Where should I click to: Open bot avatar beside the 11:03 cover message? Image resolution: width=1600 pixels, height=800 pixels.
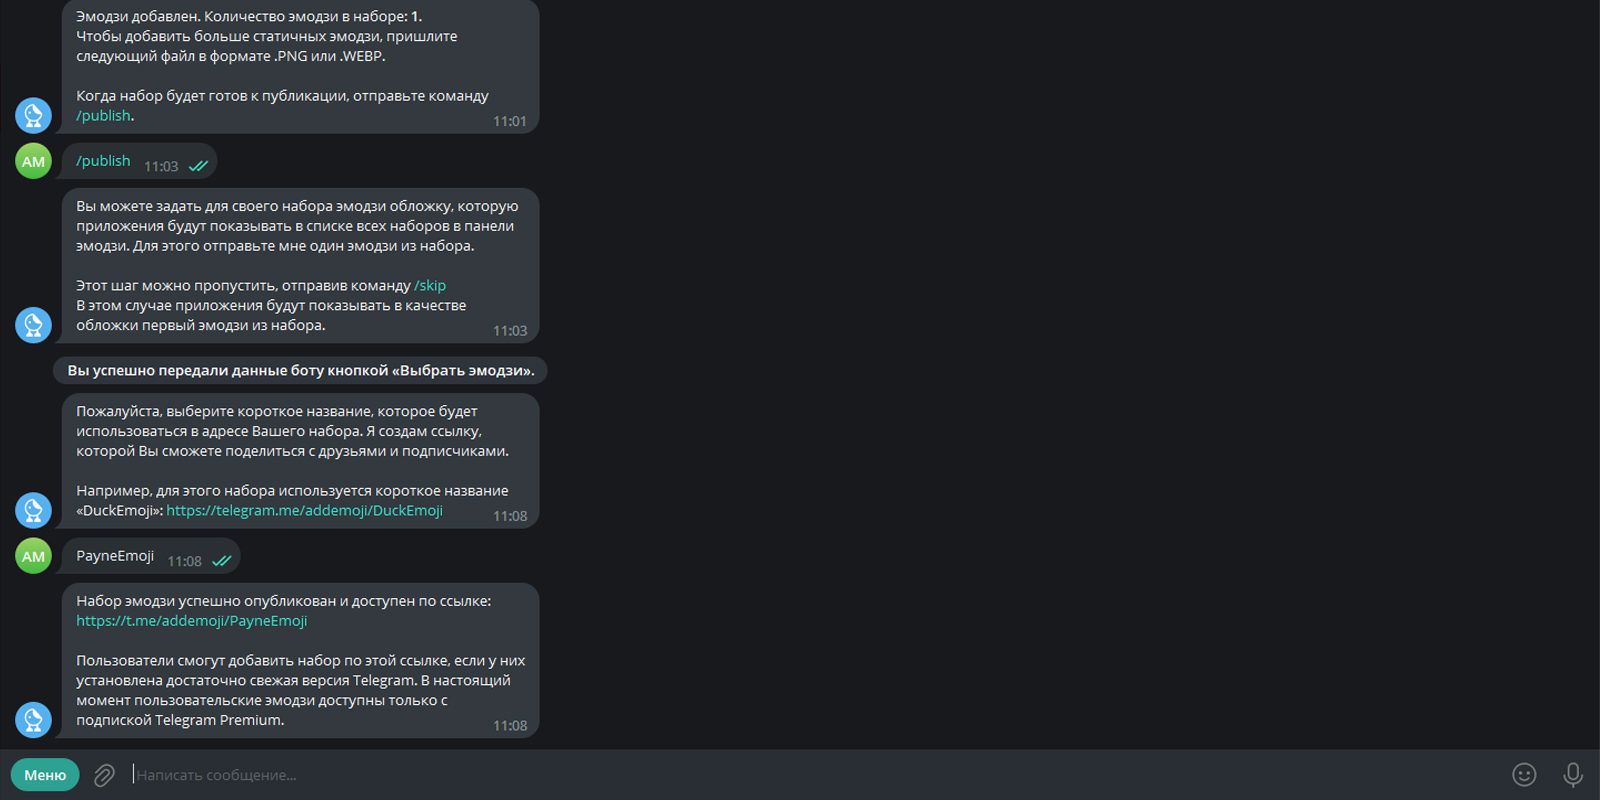33,325
